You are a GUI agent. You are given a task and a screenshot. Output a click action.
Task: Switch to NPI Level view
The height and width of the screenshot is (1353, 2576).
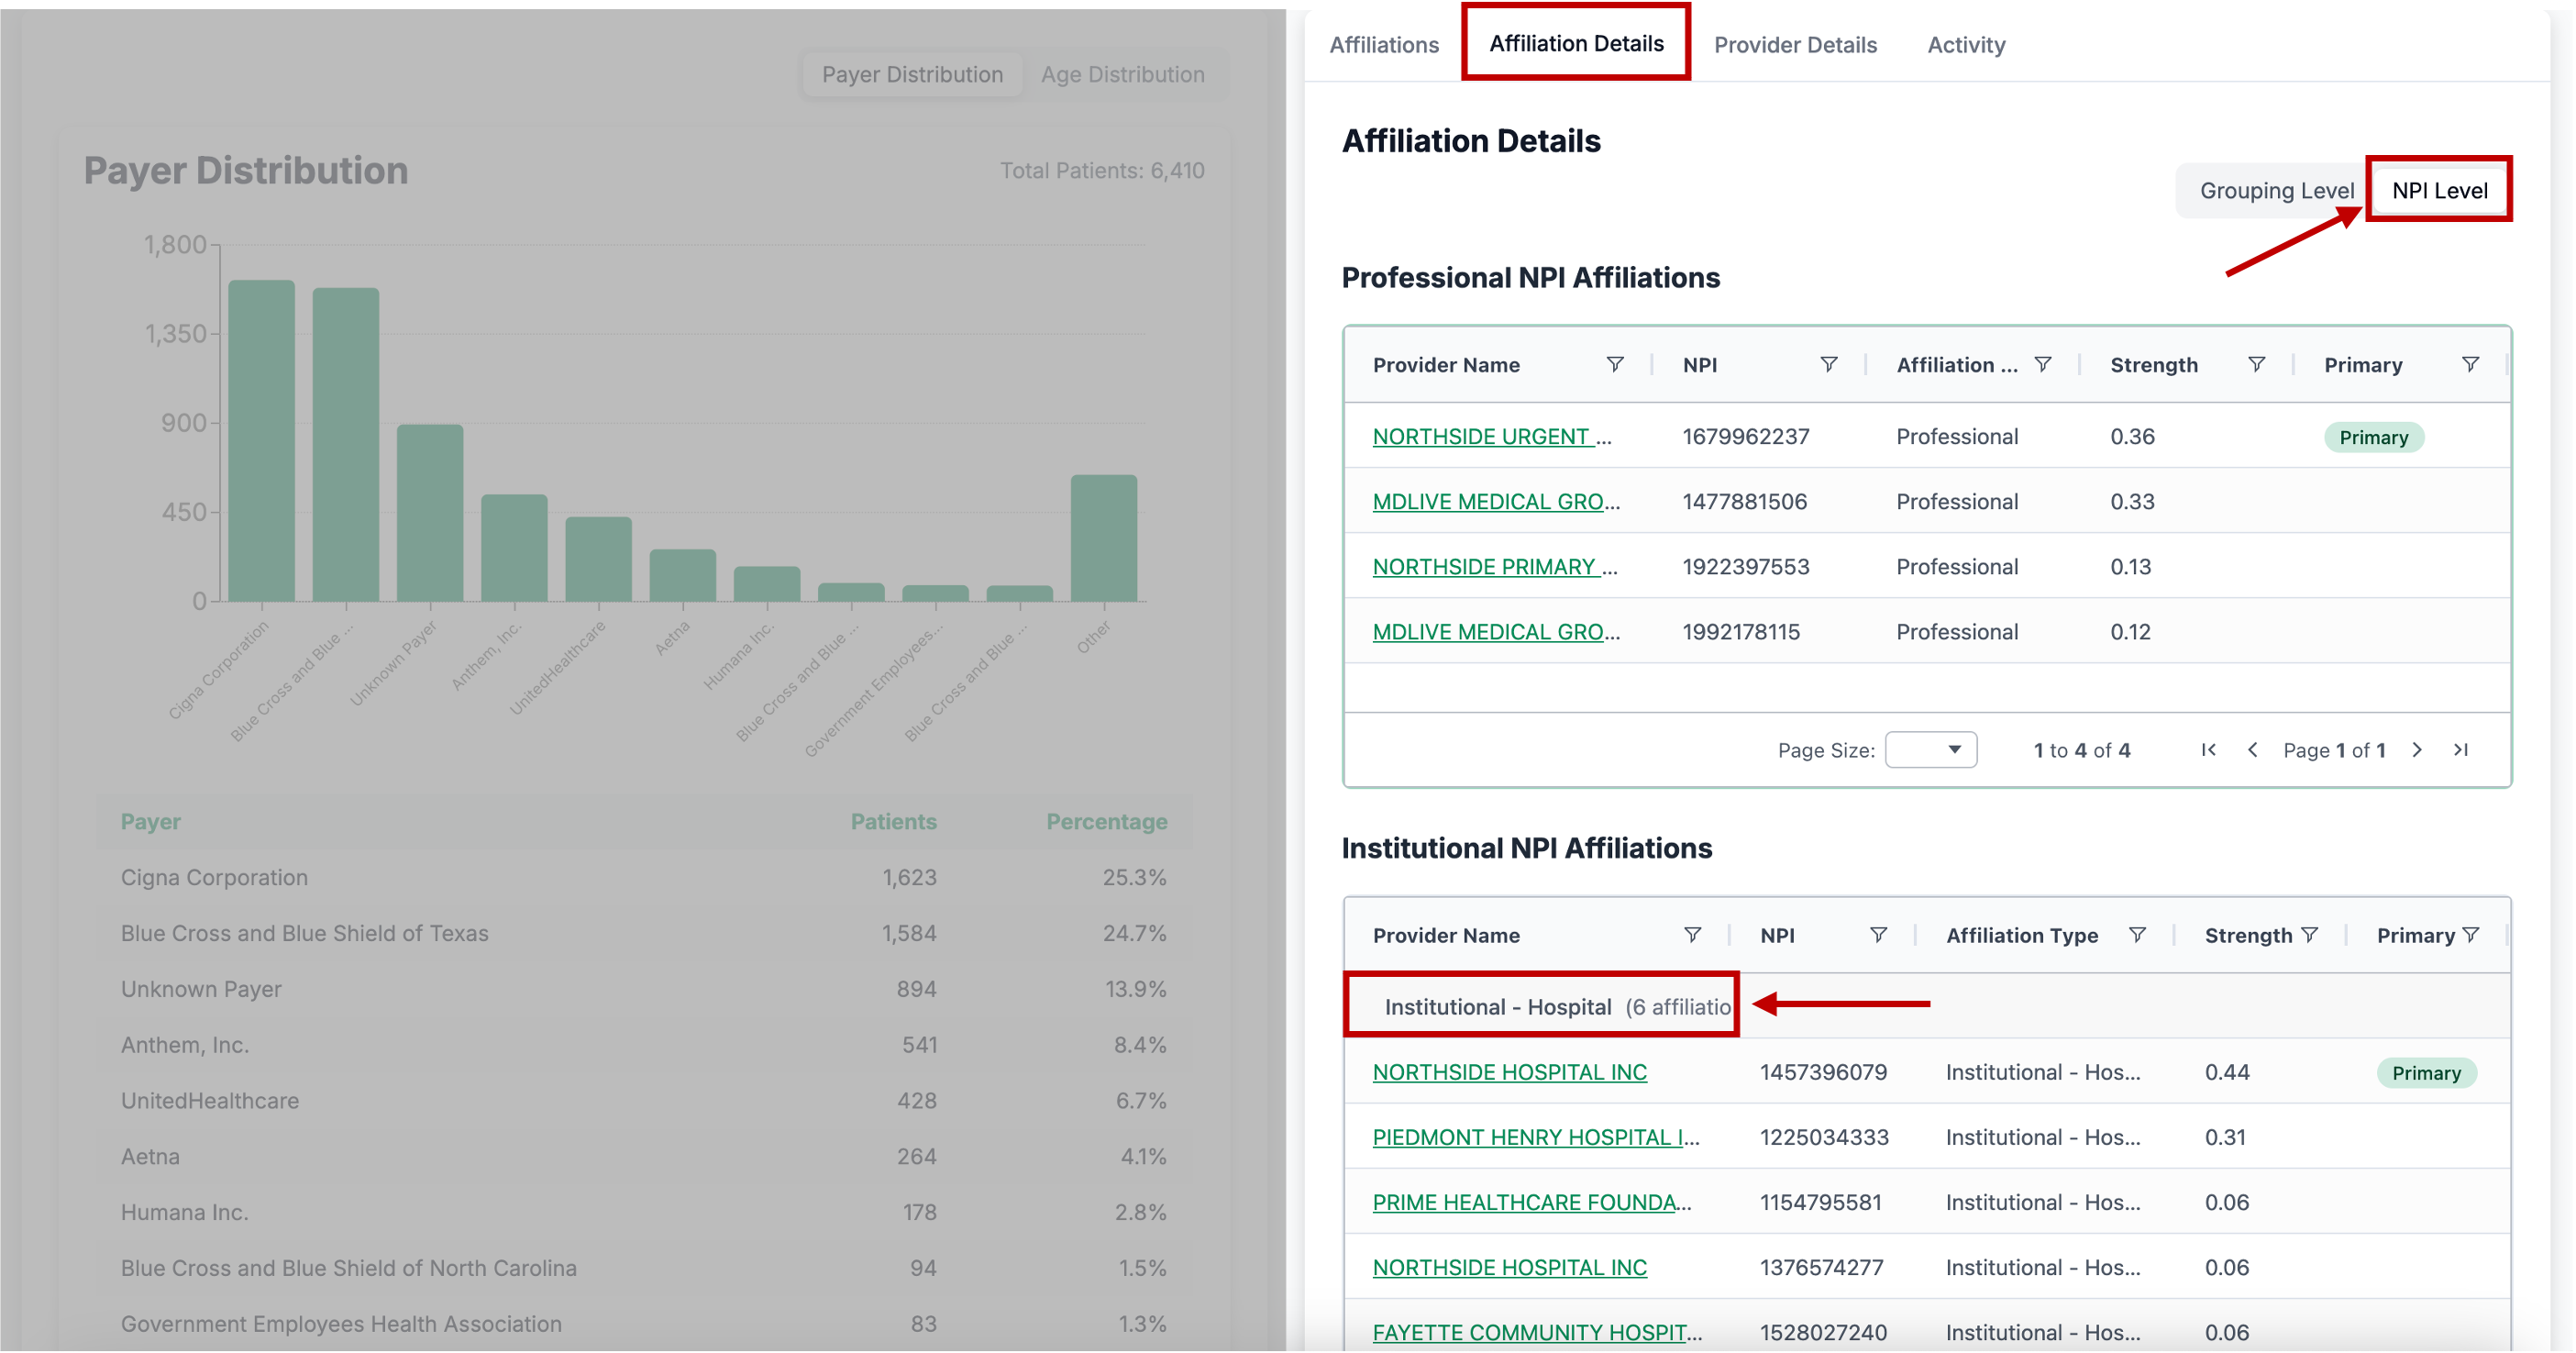pos(2439,190)
